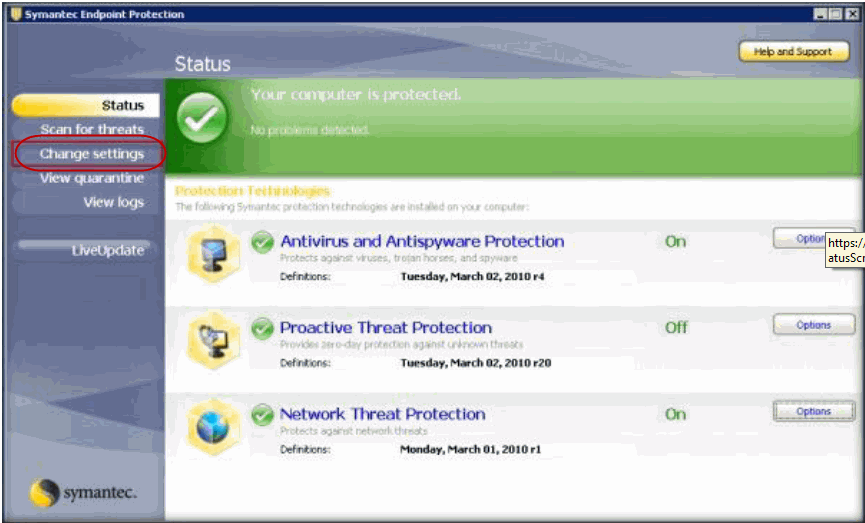Go to View quarantine
Screen dimensions: 865x523
(92, 178)
